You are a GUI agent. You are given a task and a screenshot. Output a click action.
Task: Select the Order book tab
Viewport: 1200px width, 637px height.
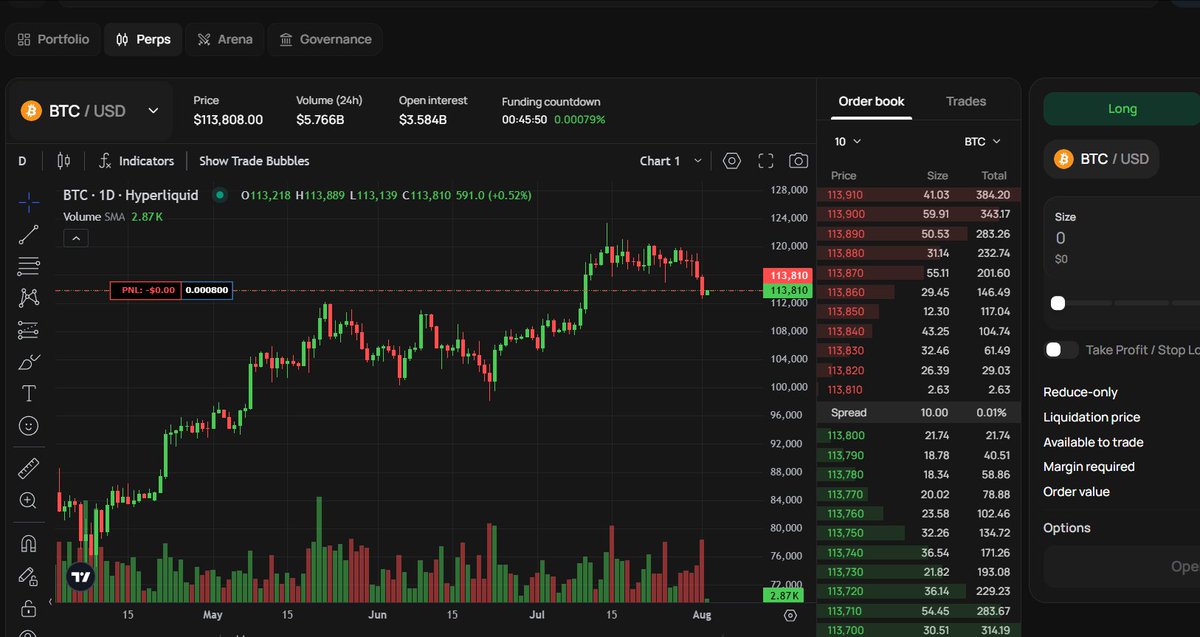[871, 101]
